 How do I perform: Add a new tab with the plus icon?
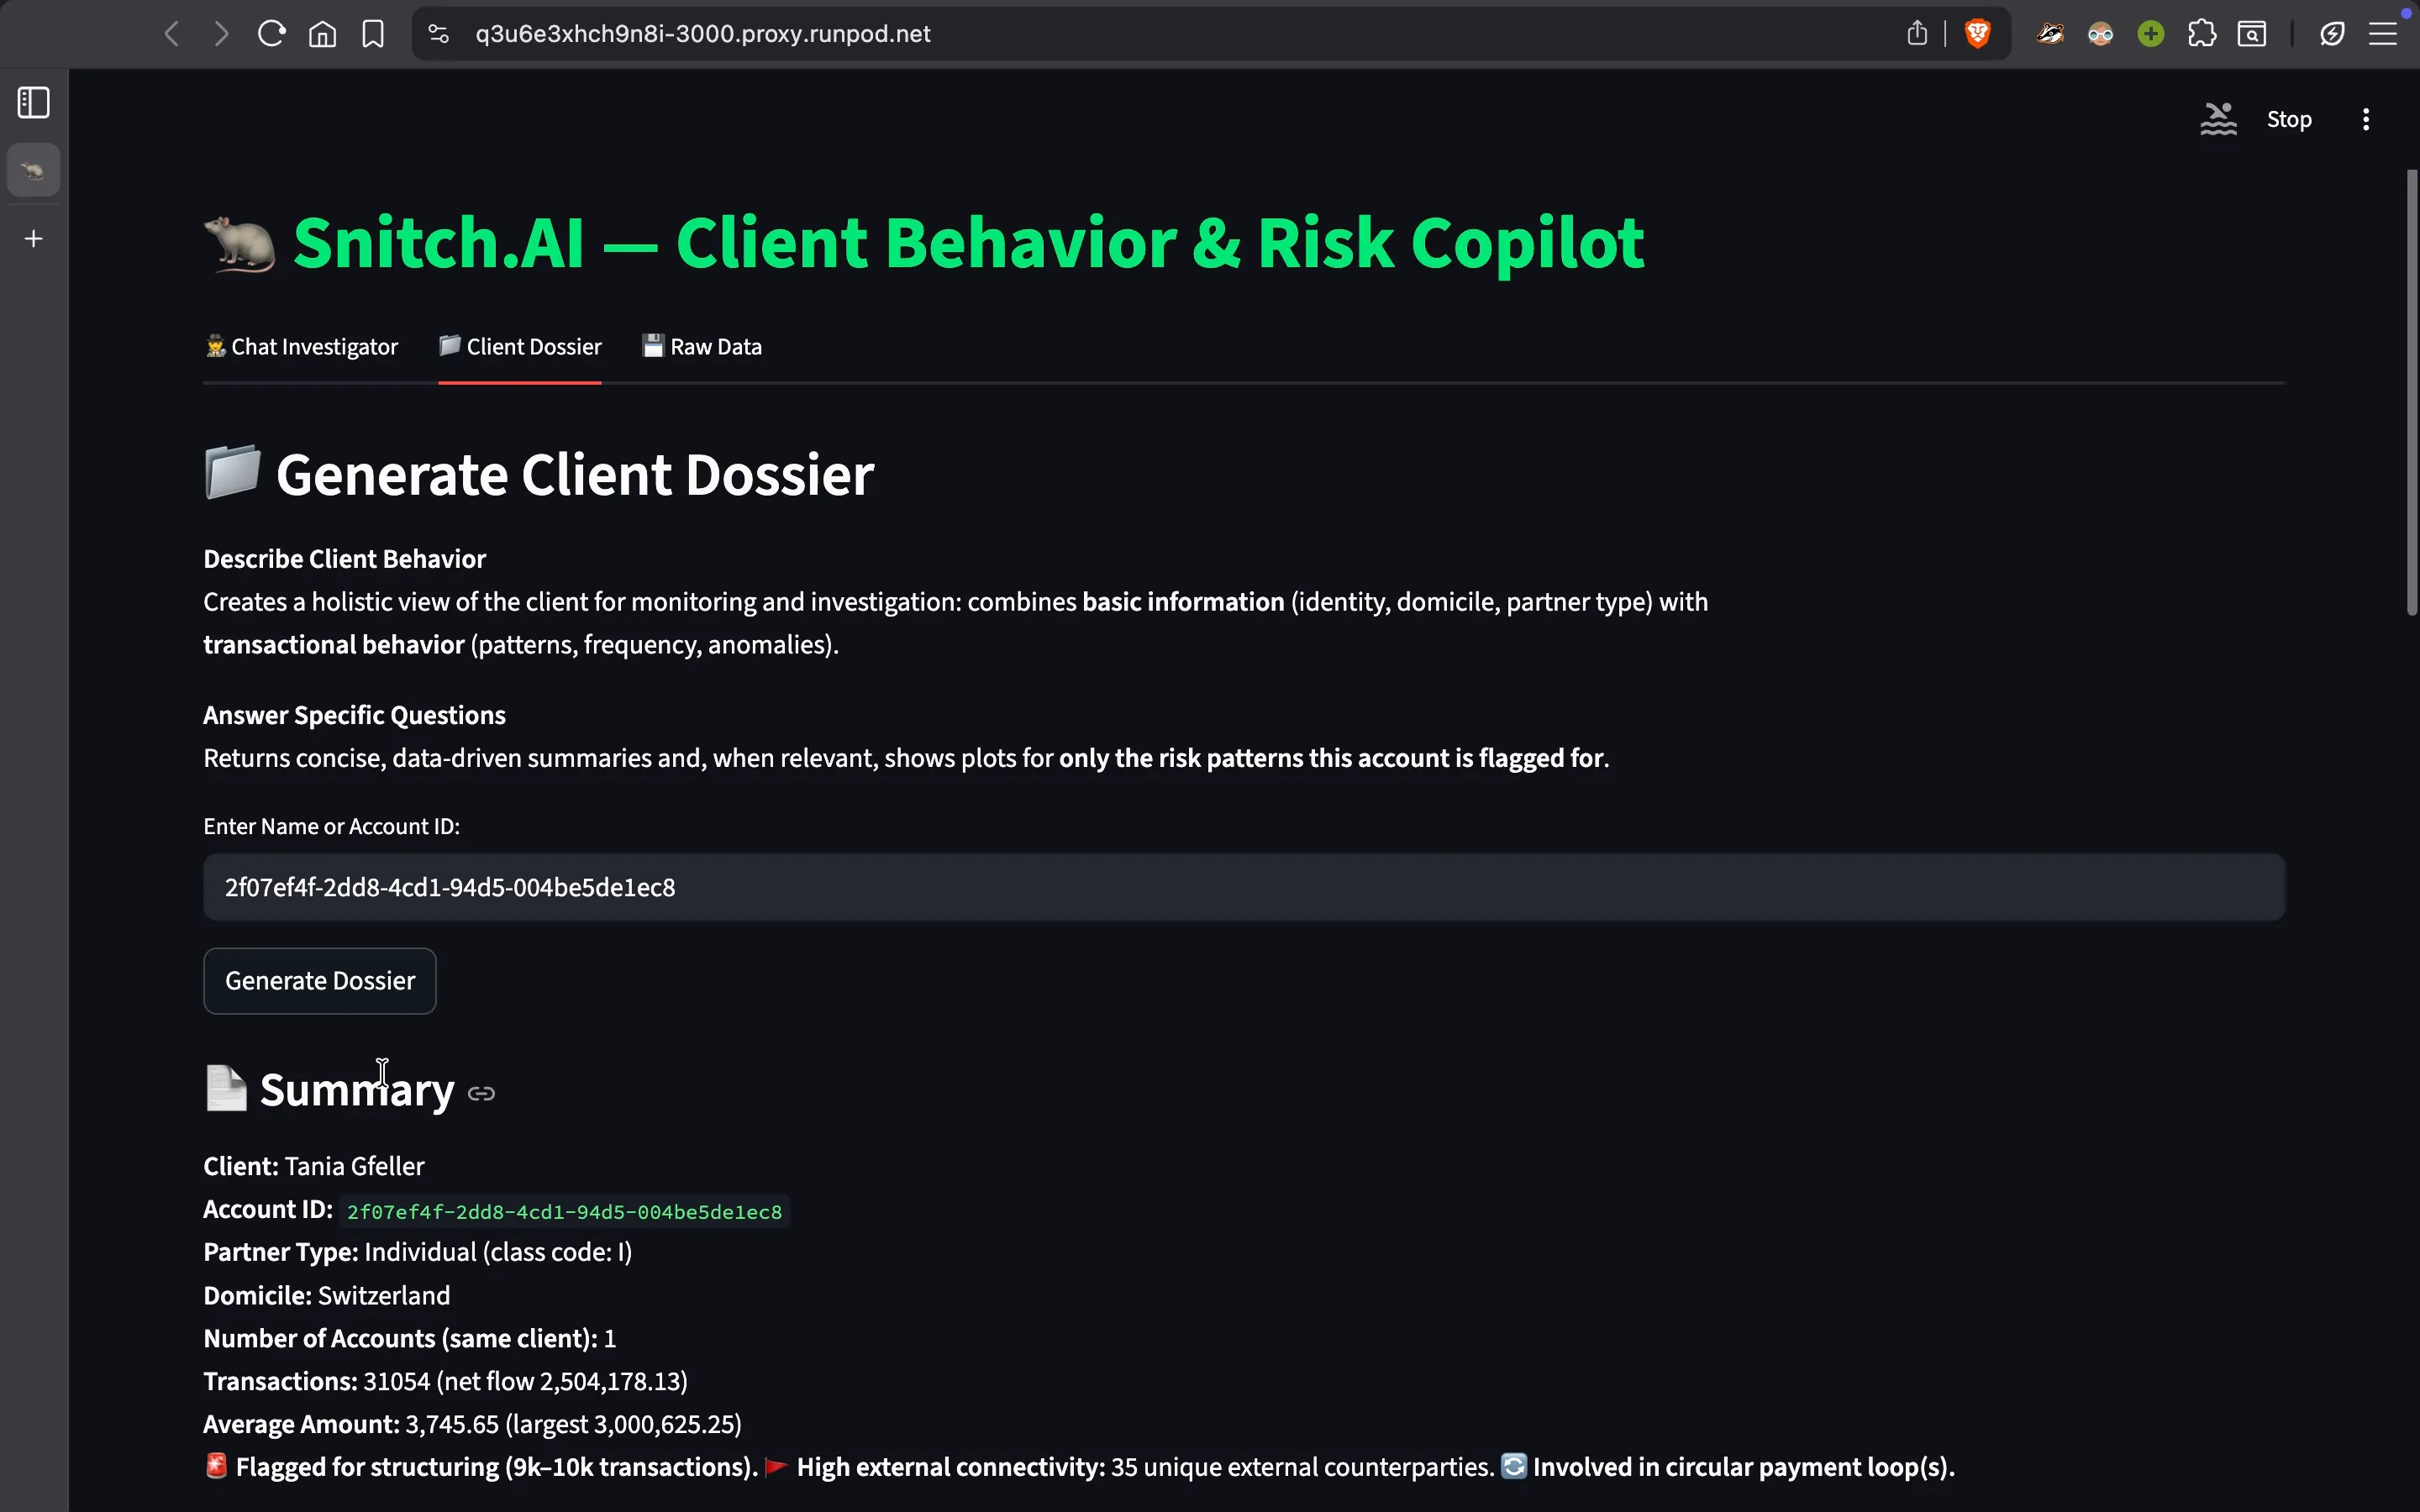[x=34, y=238]
